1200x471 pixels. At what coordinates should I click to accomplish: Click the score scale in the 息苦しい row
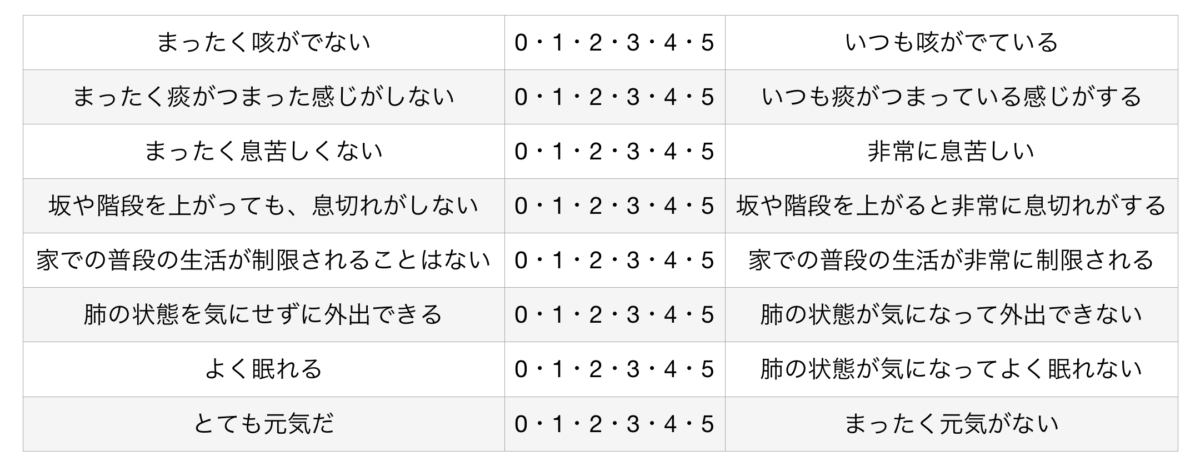click(615, 152)
